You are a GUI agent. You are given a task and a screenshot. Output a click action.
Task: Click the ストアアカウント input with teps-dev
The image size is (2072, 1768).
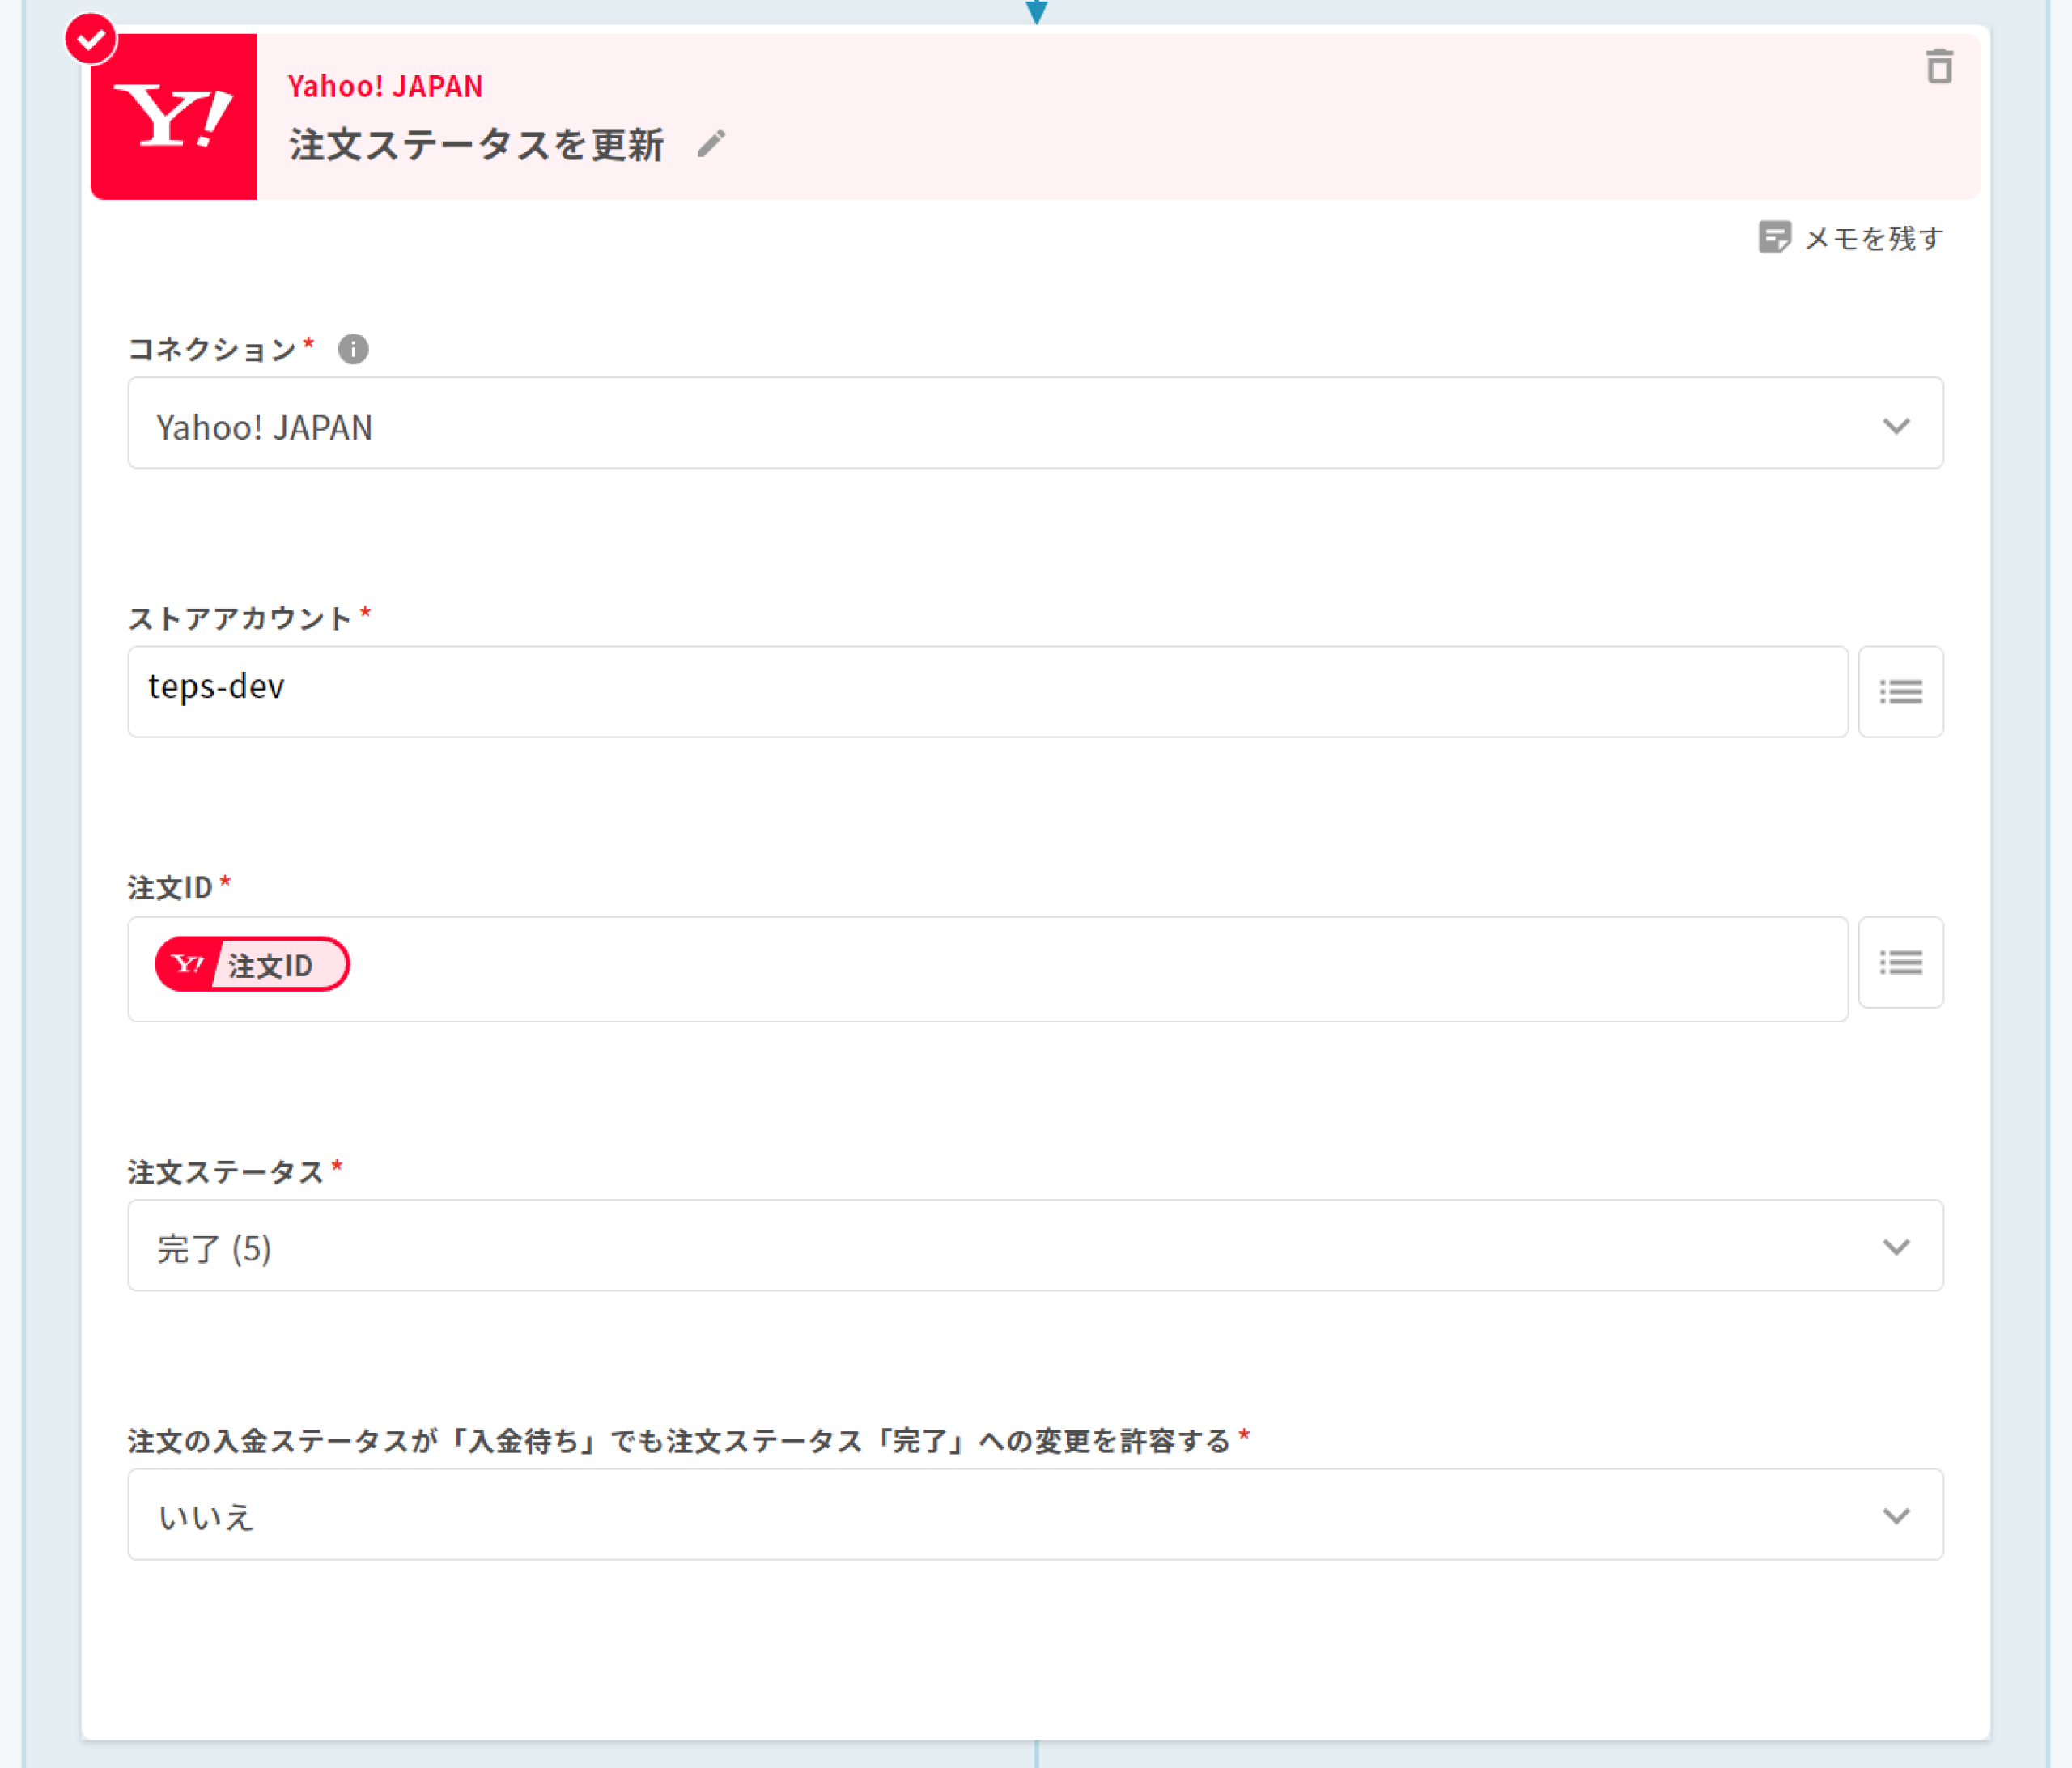(986, 692)
